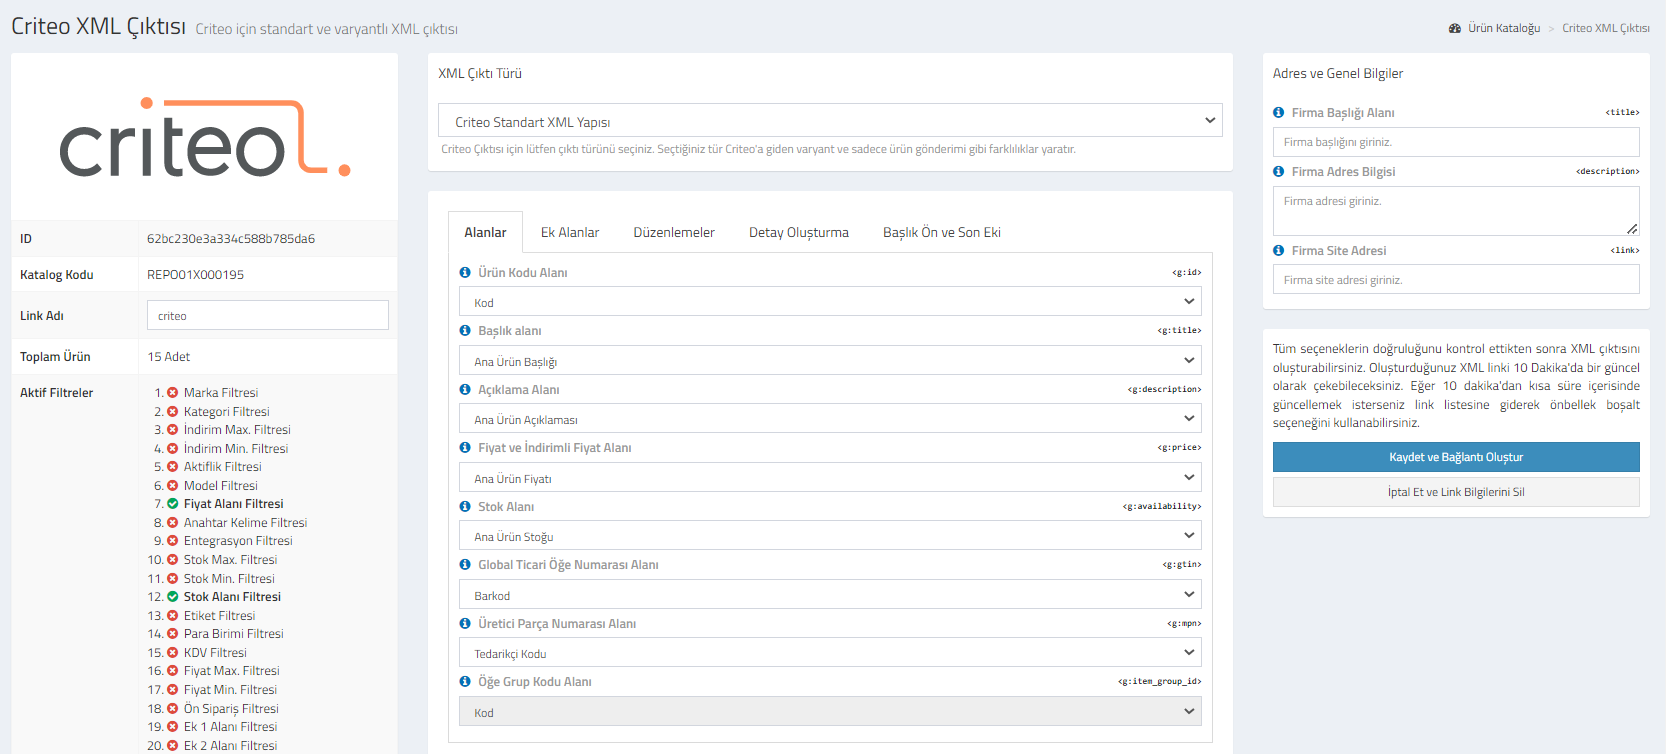Viewport: 1666px width, 754px height.
Task: Switch to the Alanlar tab
Action: coord(485,232)
